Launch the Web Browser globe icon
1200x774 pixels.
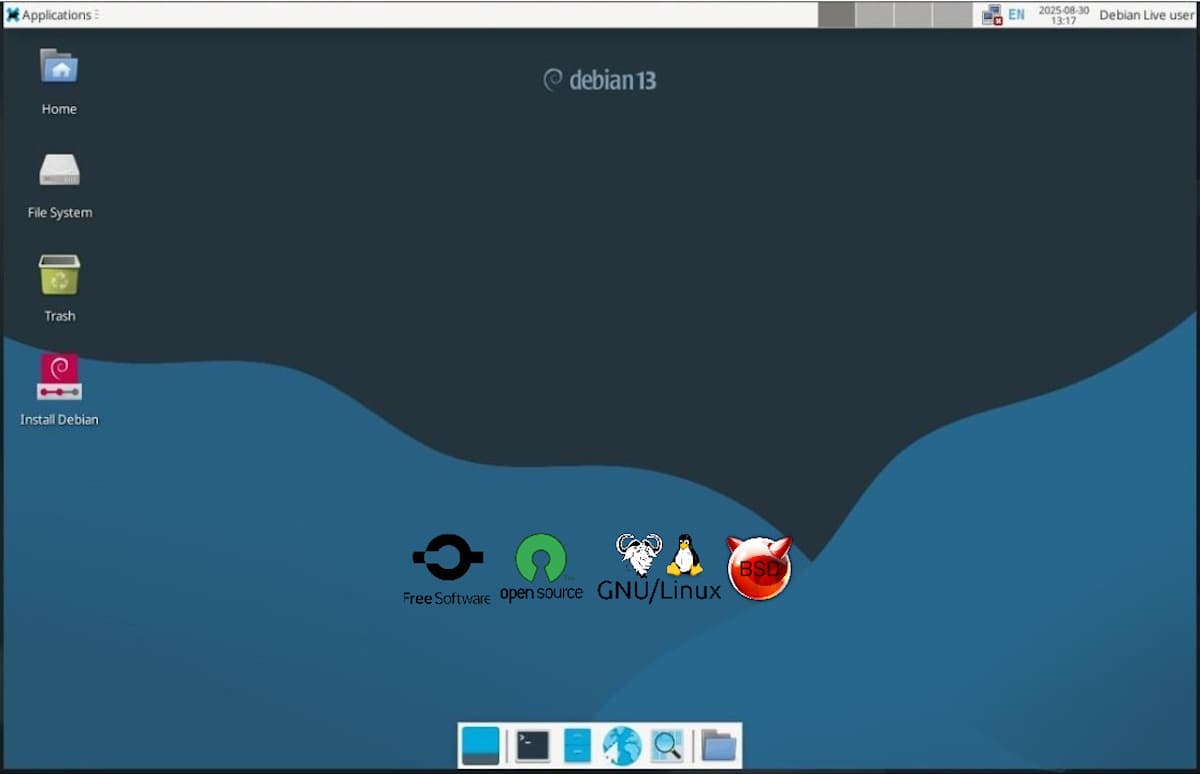click(621, 746)
